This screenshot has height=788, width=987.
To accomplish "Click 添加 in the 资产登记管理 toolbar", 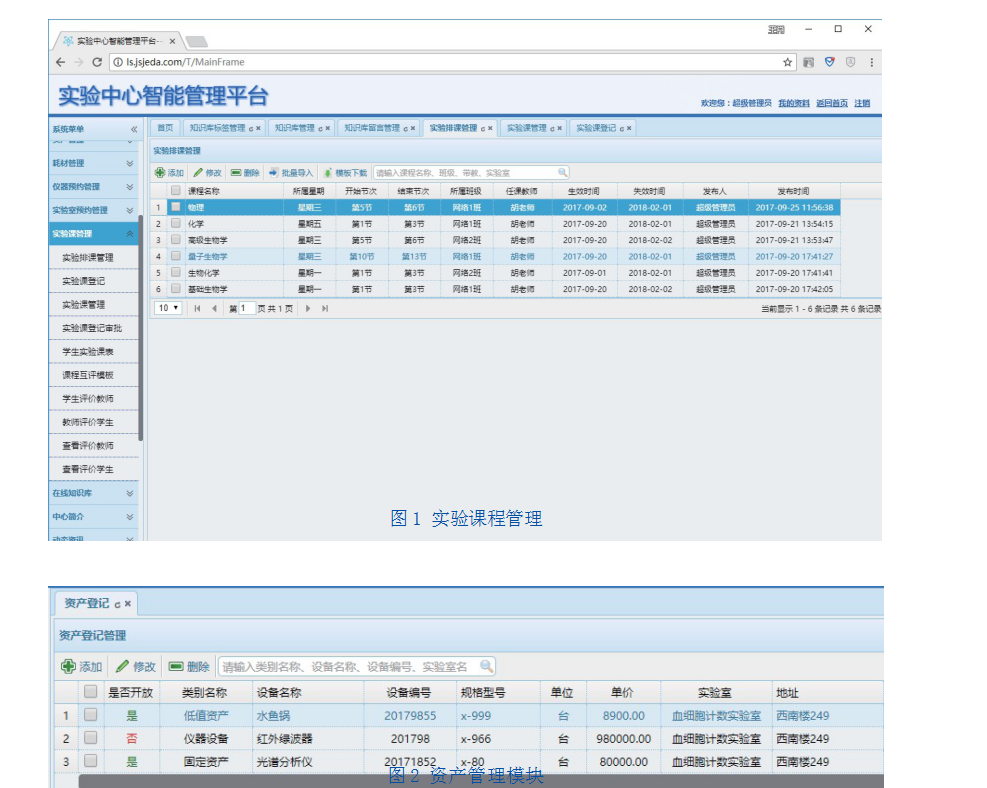I will tap(81, 667).
